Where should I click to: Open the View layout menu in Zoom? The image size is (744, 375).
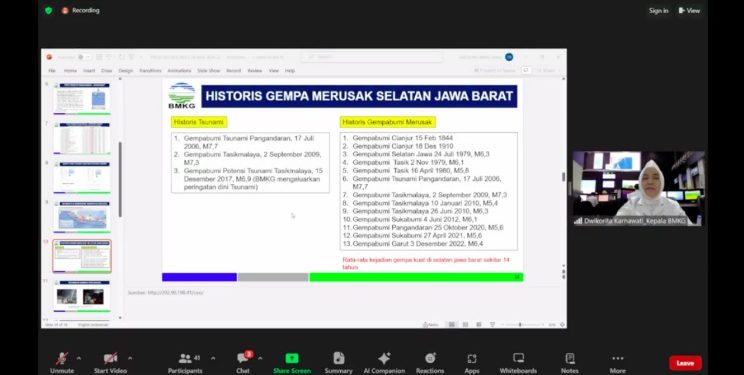(689, 10)
